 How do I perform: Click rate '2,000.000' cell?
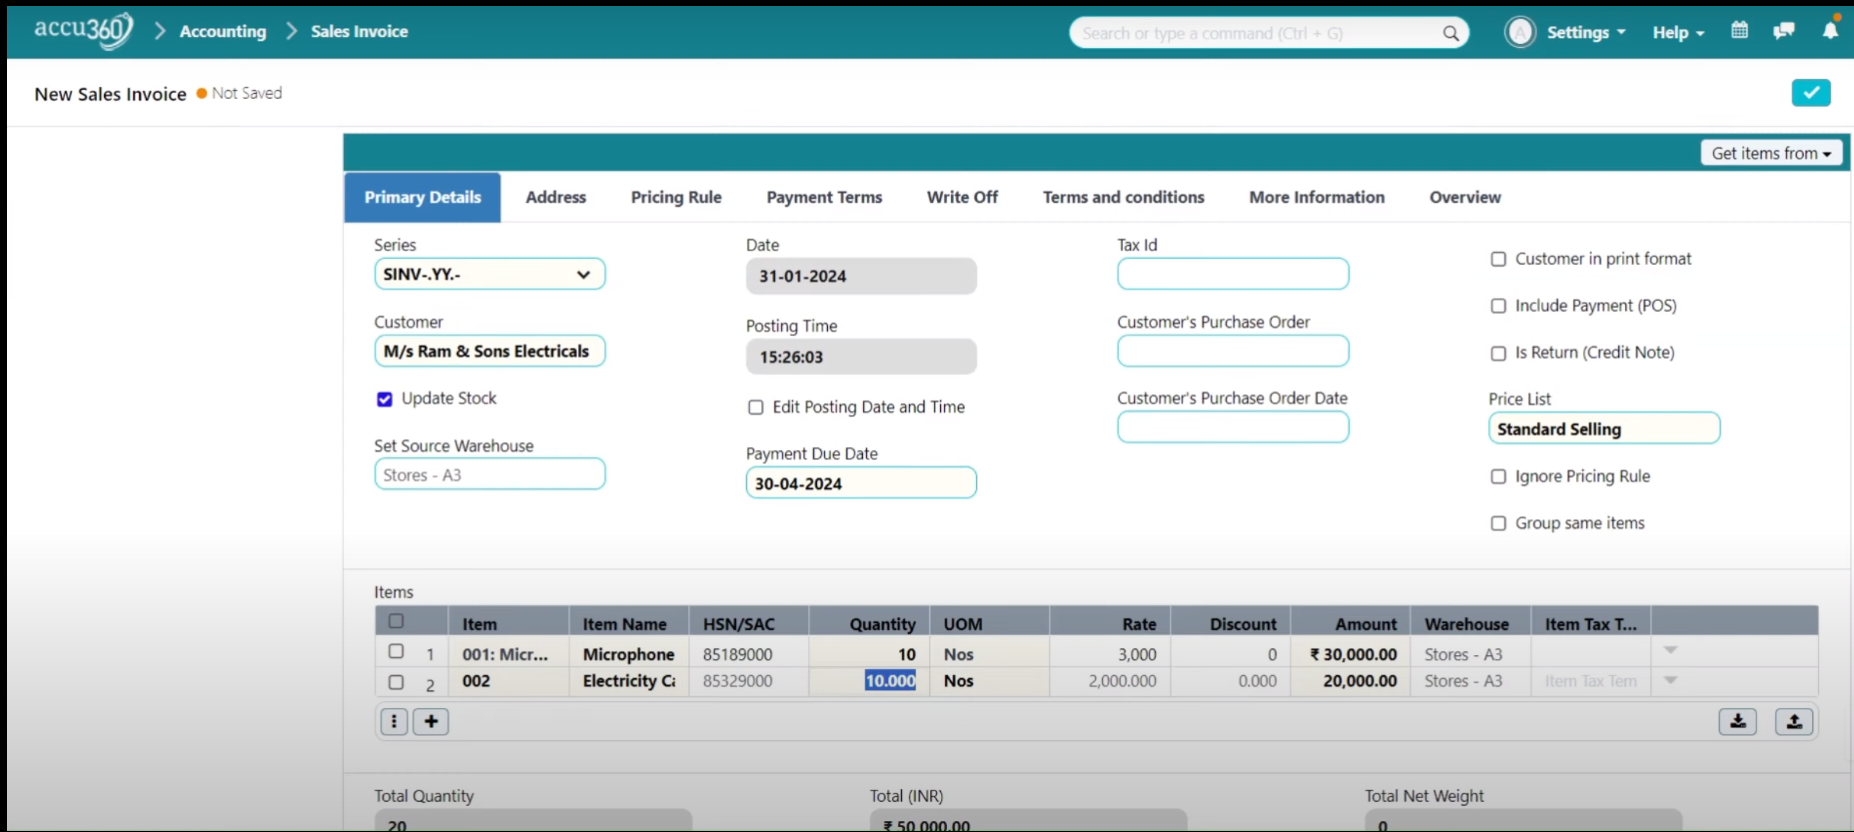click(1110, 680)
